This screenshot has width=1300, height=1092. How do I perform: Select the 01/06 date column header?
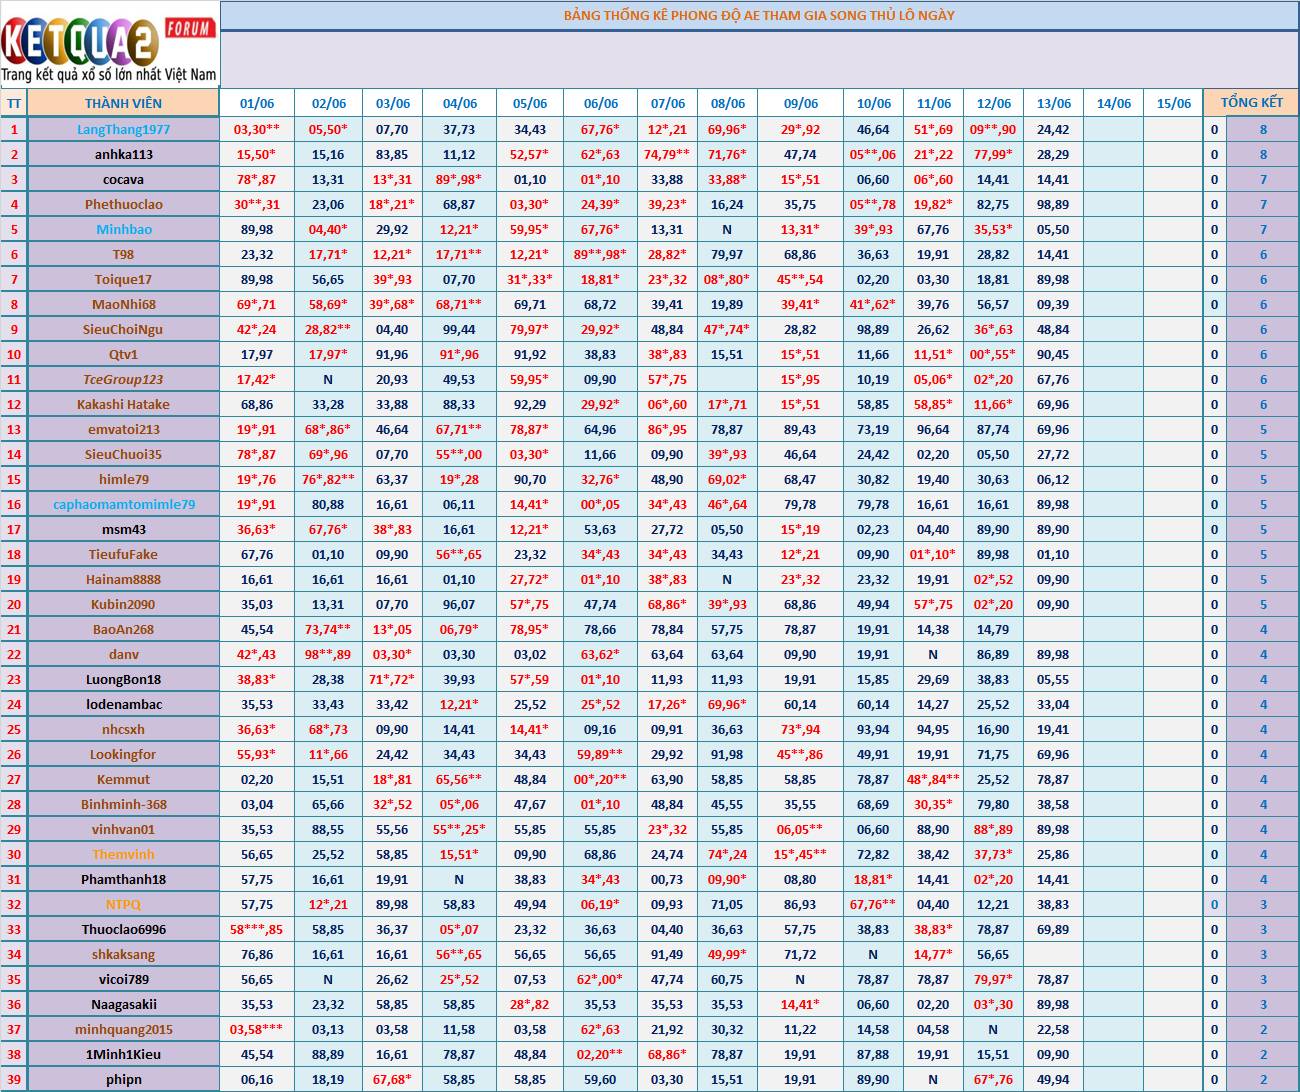[257, 103]
